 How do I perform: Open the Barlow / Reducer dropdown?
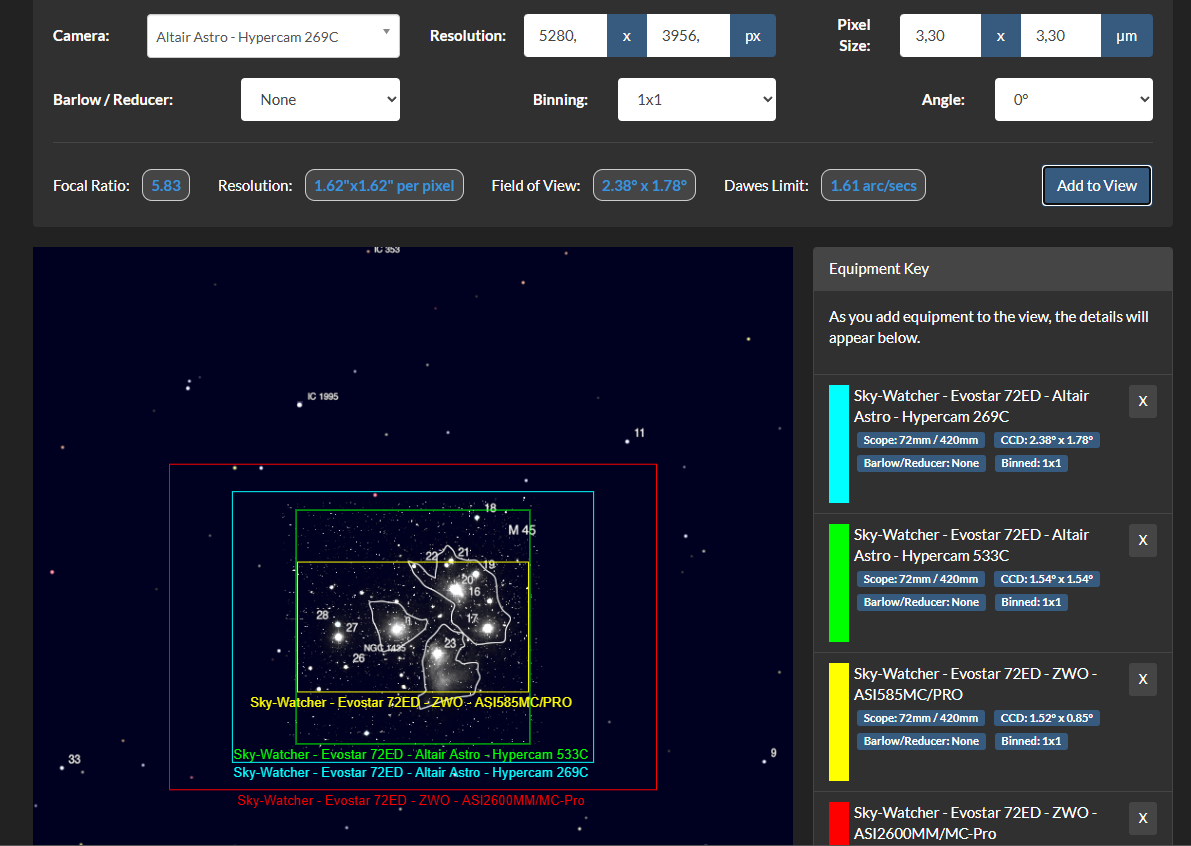(x=320, y=99)
